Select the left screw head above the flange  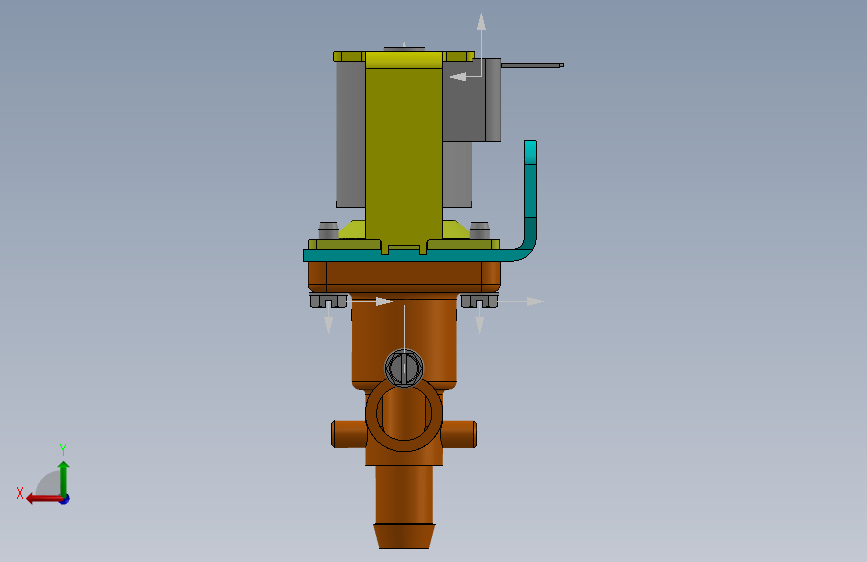click(x=328, y=230)
